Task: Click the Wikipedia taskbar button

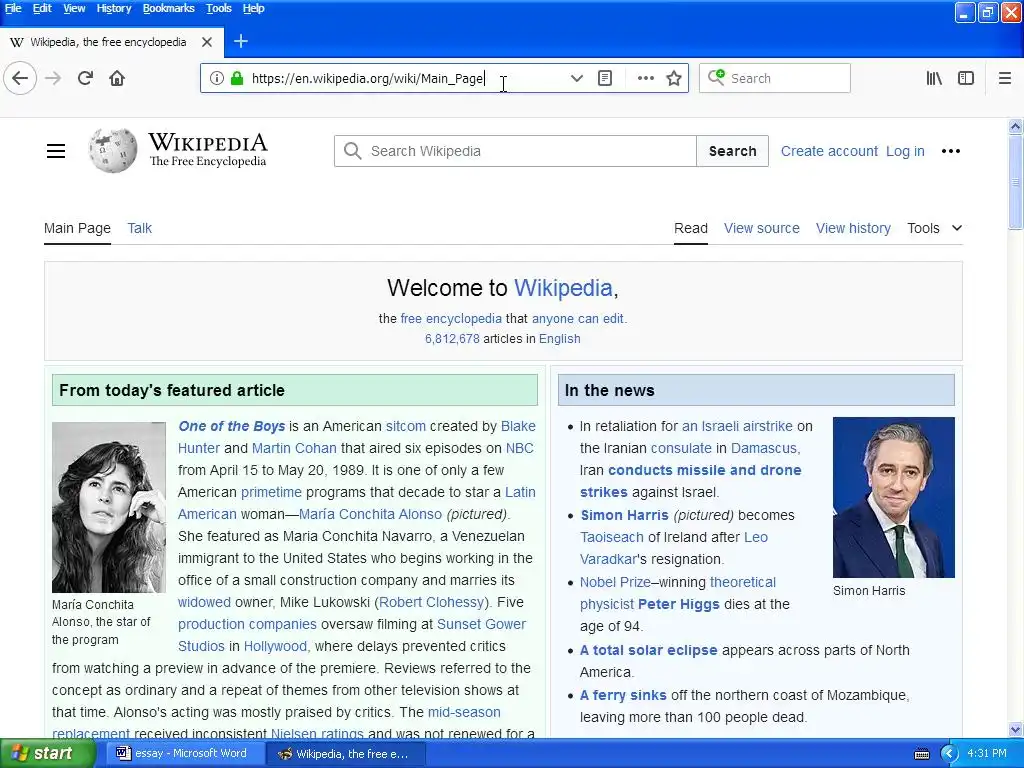Action: (x=346, y=754)
